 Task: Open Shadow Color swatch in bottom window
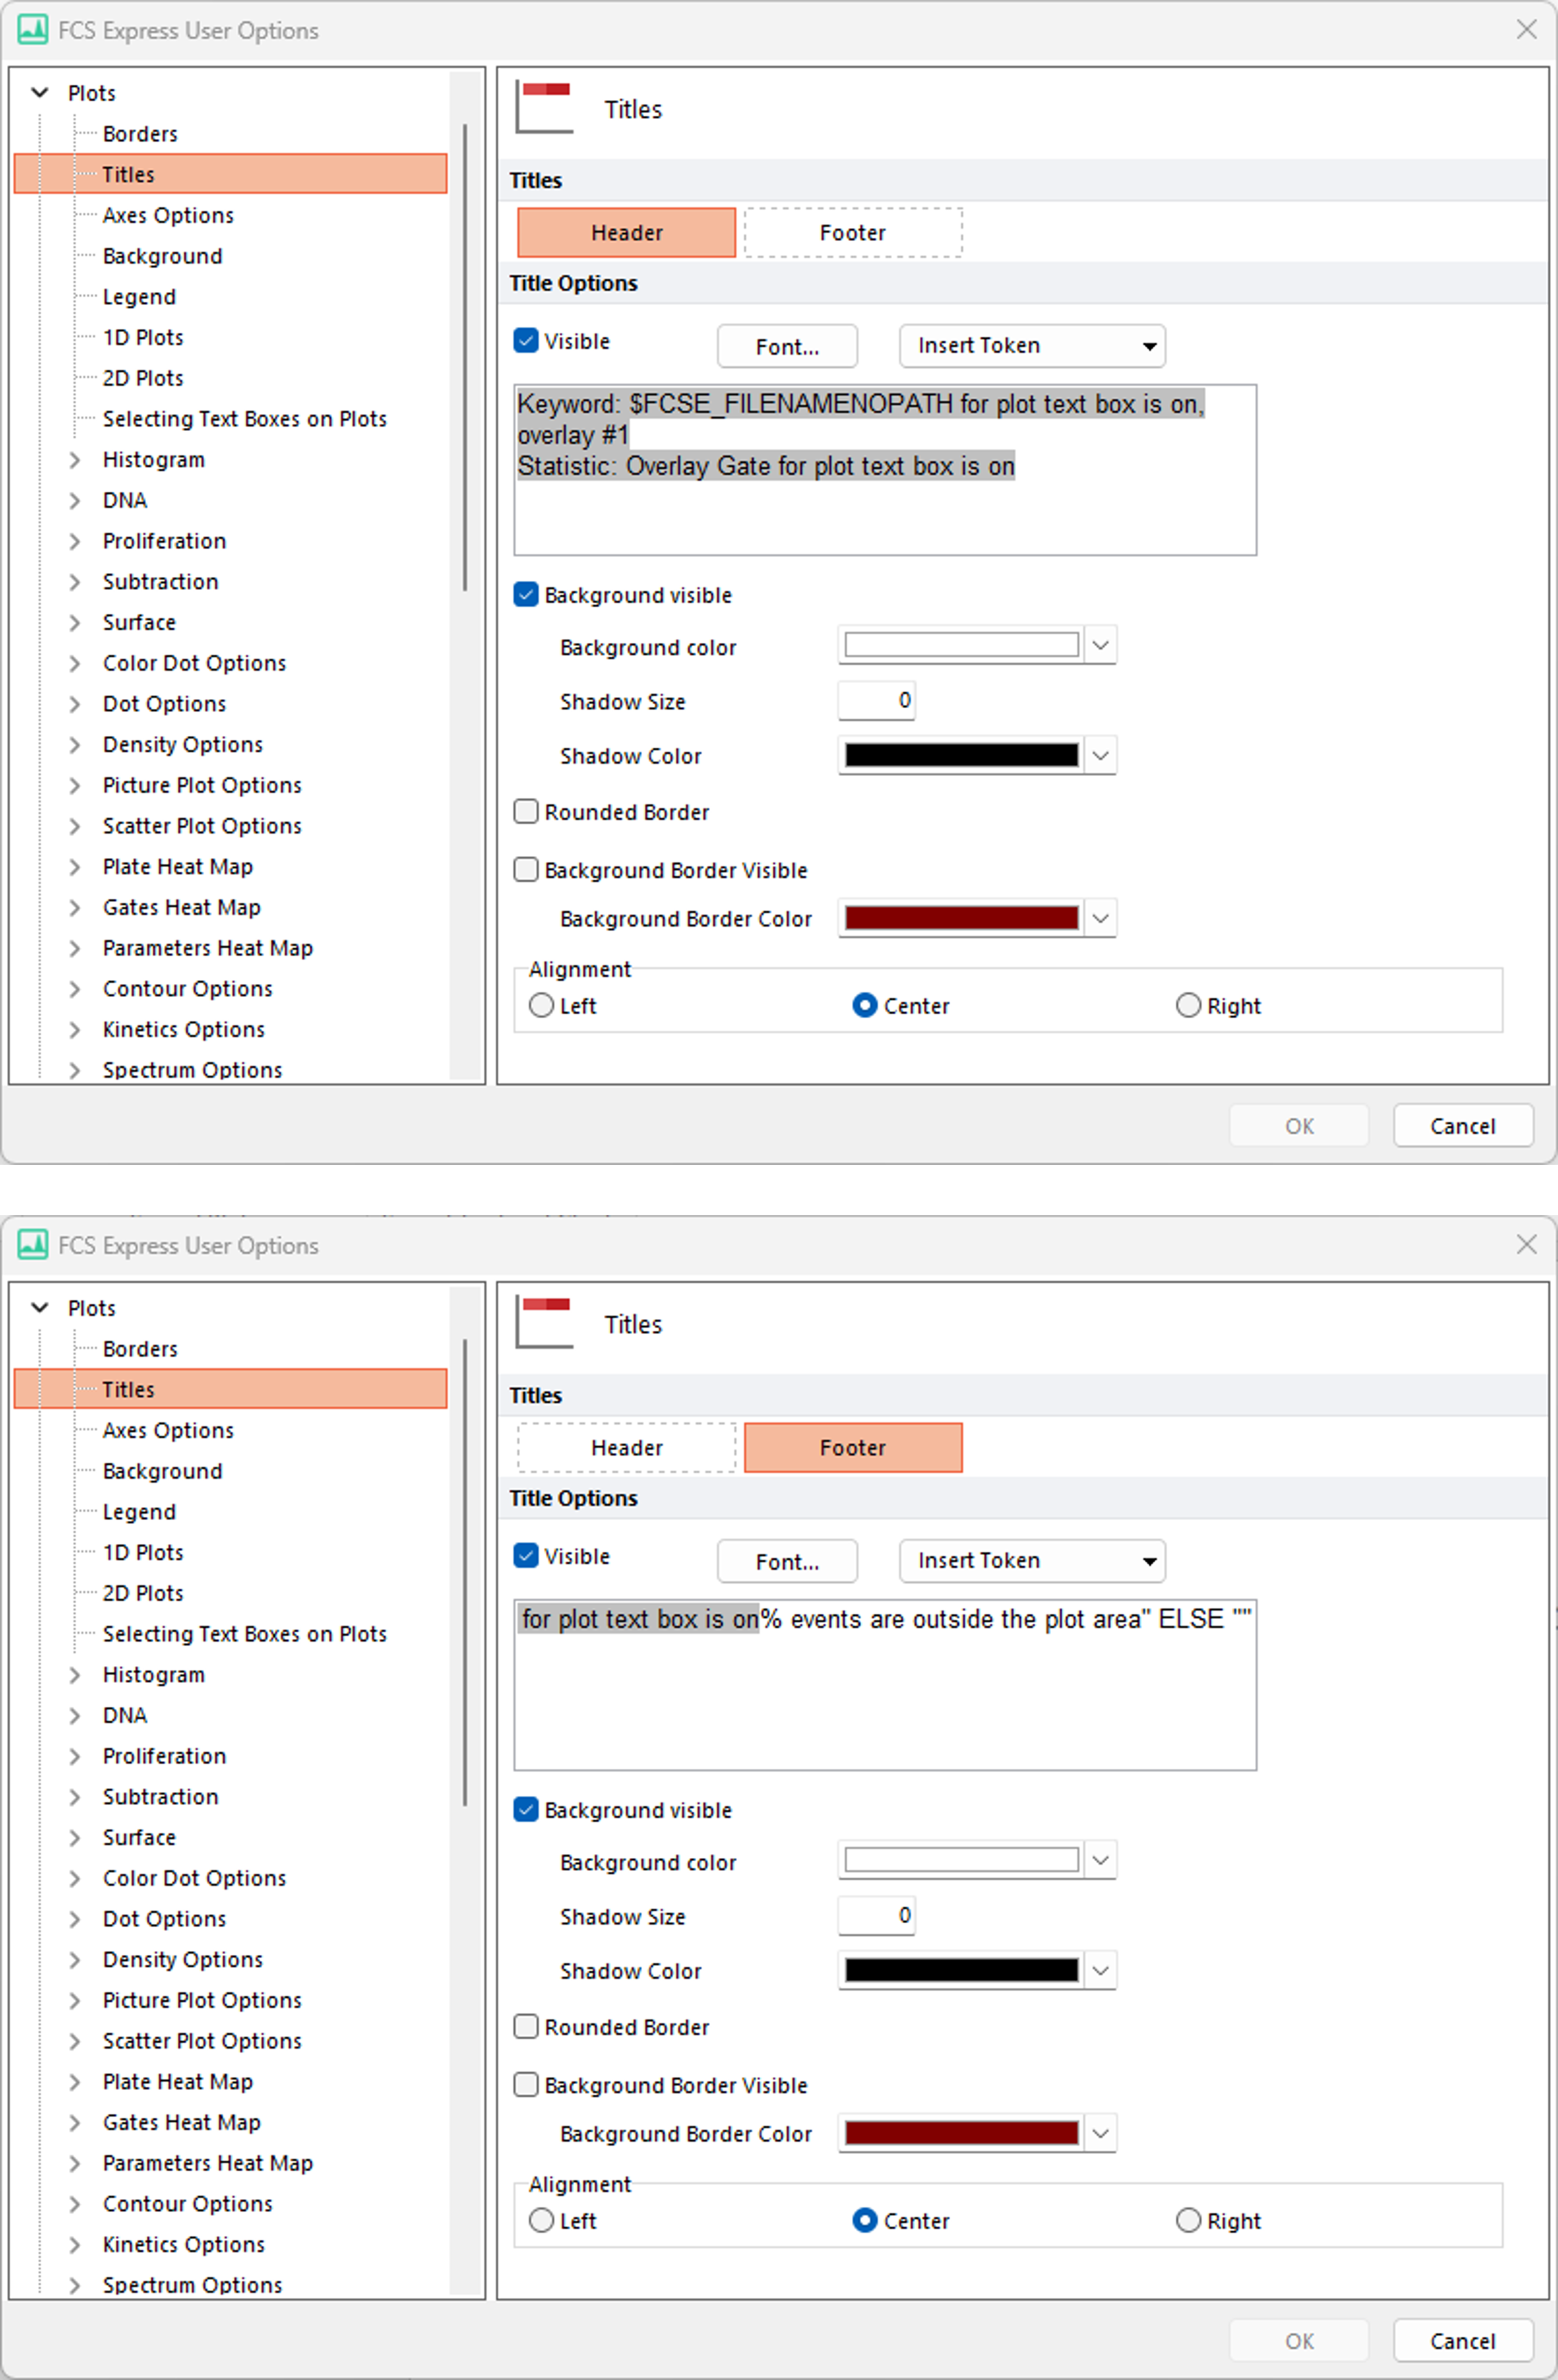pos(977,1970)
